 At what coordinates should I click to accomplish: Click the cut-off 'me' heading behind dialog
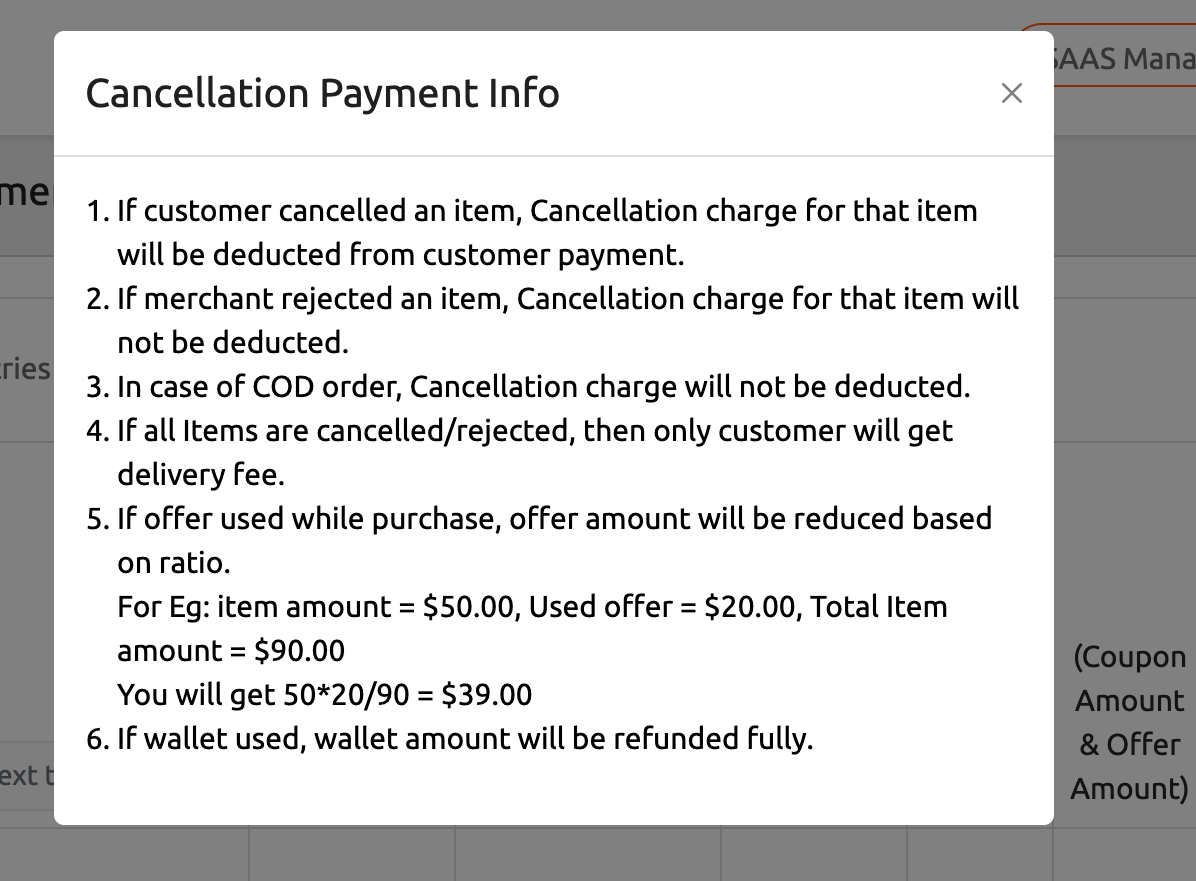click(x=24, y=192)
